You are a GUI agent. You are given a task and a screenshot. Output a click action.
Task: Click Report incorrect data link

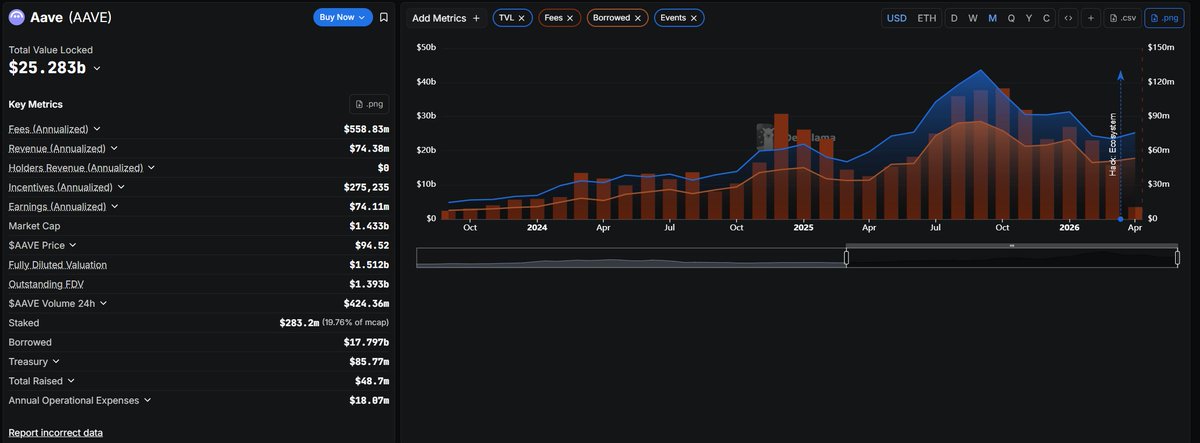pos(56,433)
